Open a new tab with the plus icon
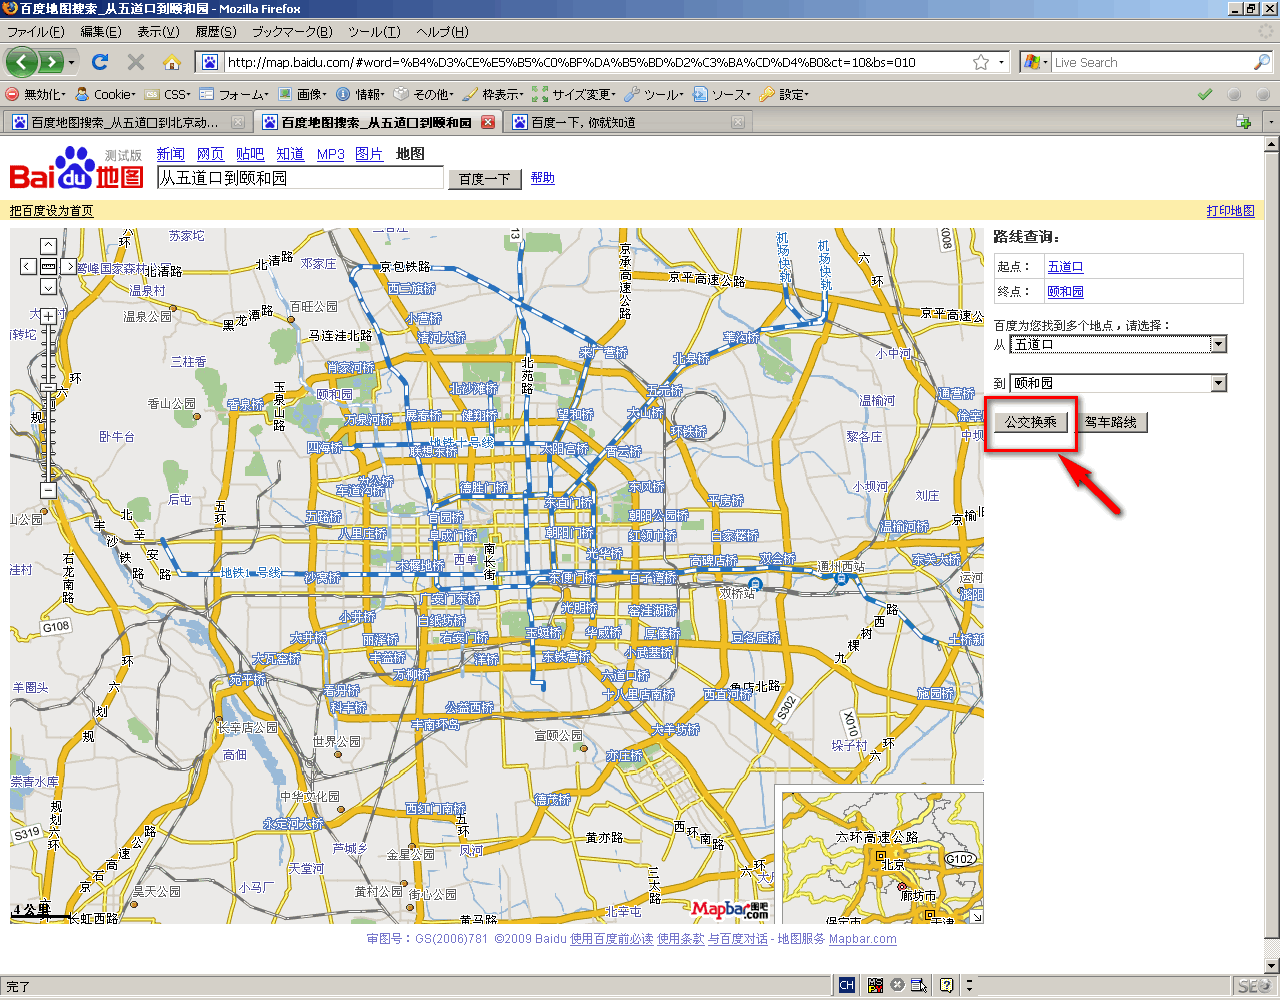Image resolution: width=1280 pixels, height=1000 pixels. pyautogui.click(x=1244, y=122)
